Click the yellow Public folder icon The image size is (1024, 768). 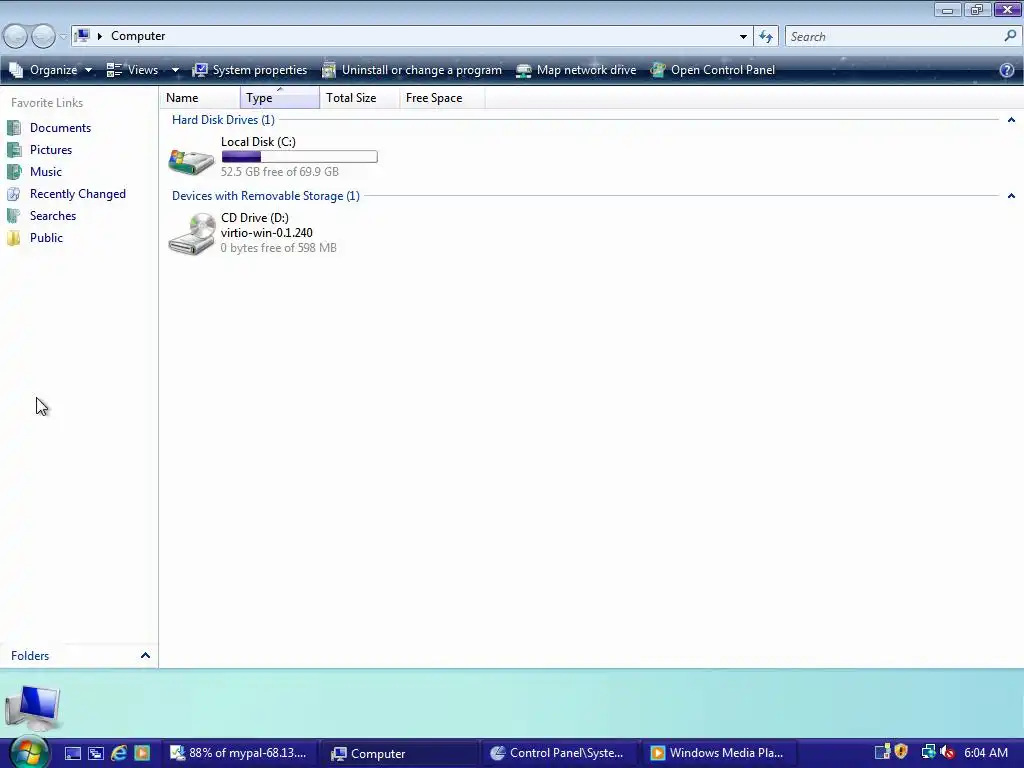tap(14, 238)
